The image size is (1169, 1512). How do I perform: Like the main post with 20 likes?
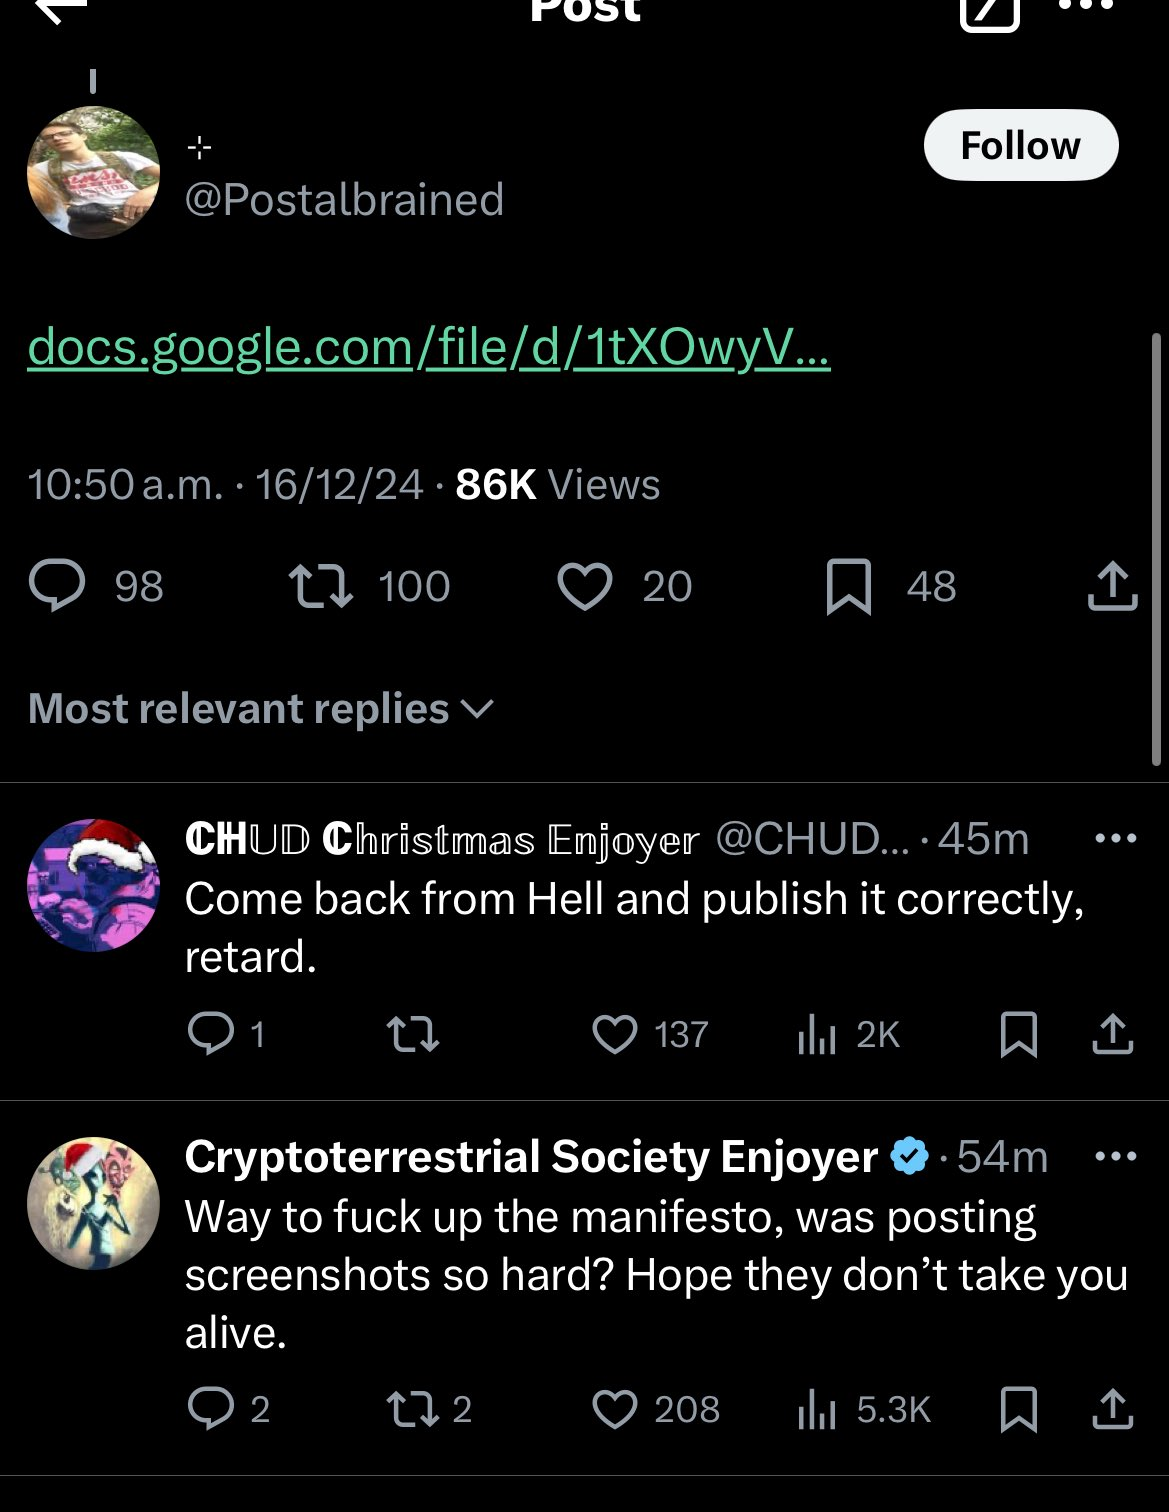pos(584,586)
